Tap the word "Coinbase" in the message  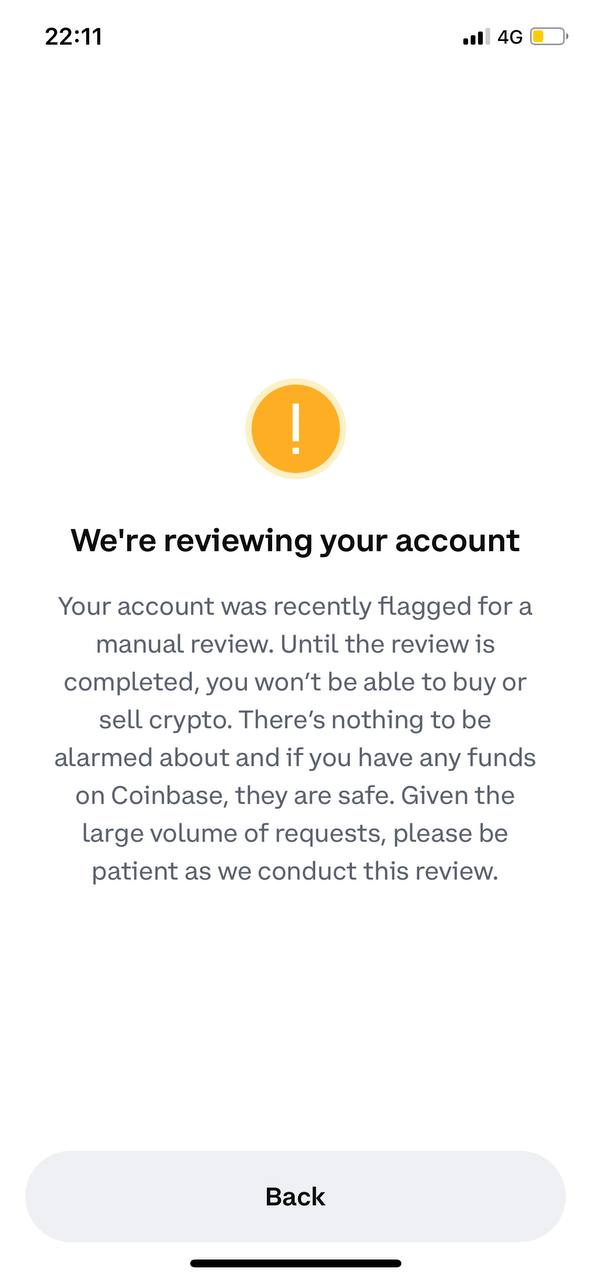156,795
